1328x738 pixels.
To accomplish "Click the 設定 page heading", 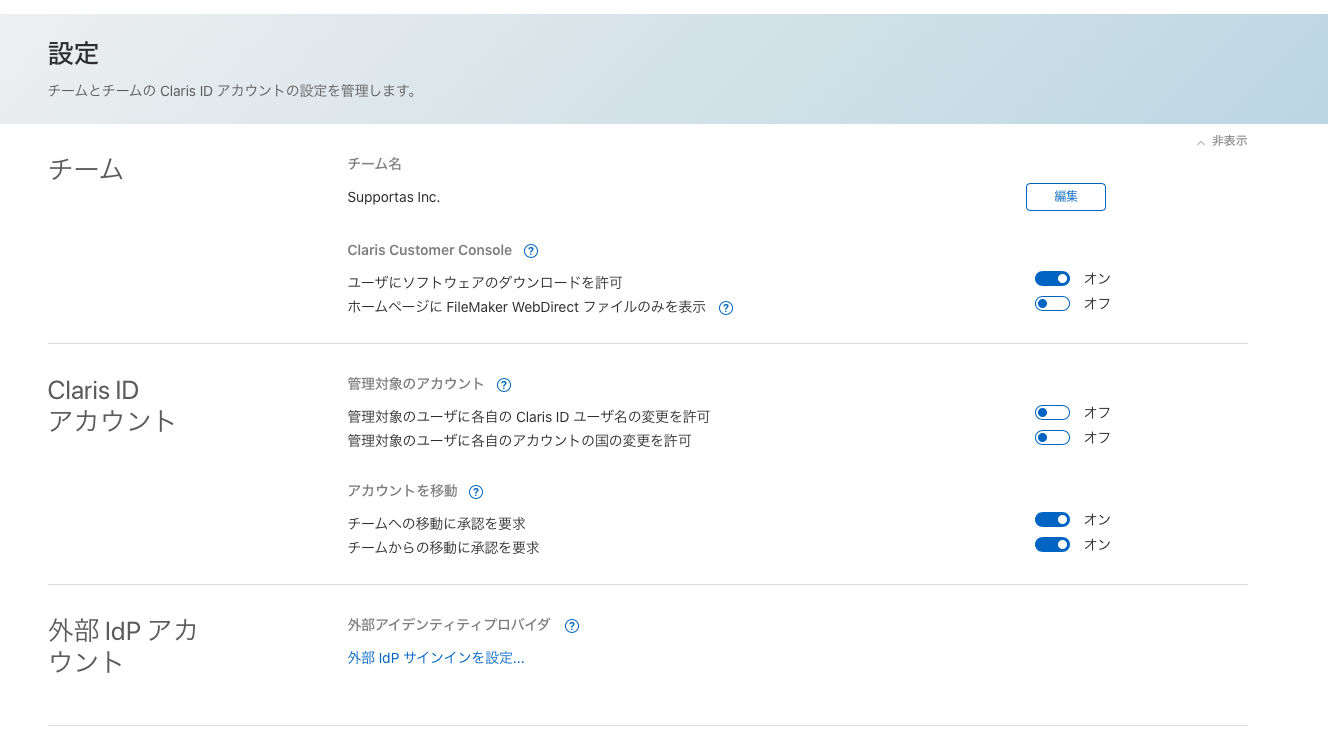I will pyautogui.click(x=74, y=53).
